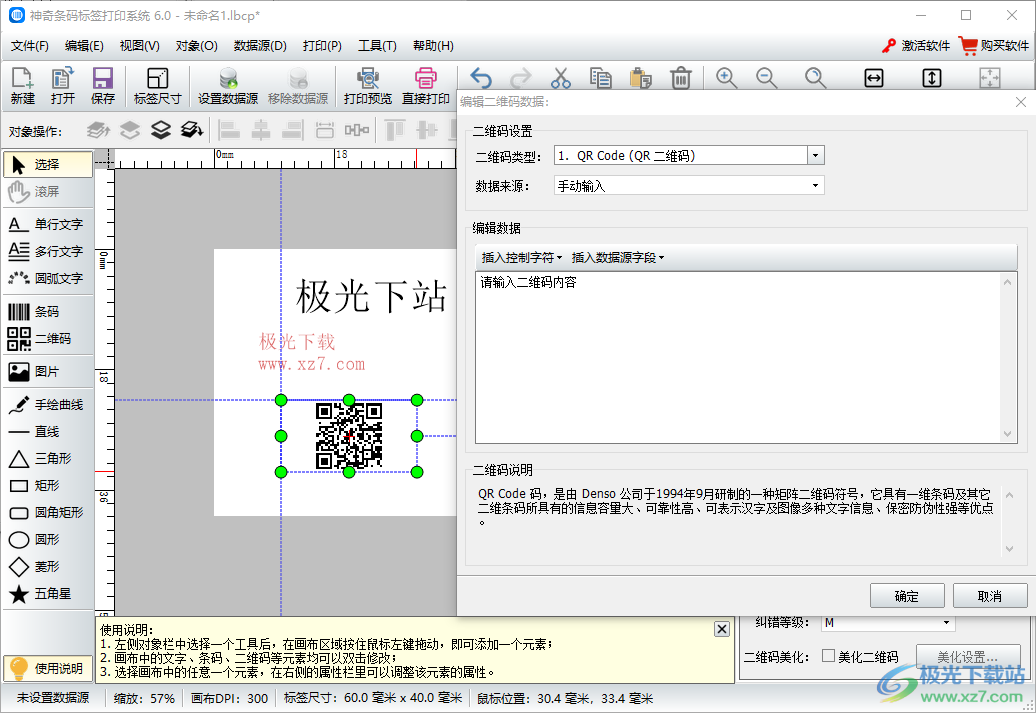Viewport: 1036px width, 713px height.
Task: Open the 标签尺寸 label size tool
Action: tap(157, 86)
